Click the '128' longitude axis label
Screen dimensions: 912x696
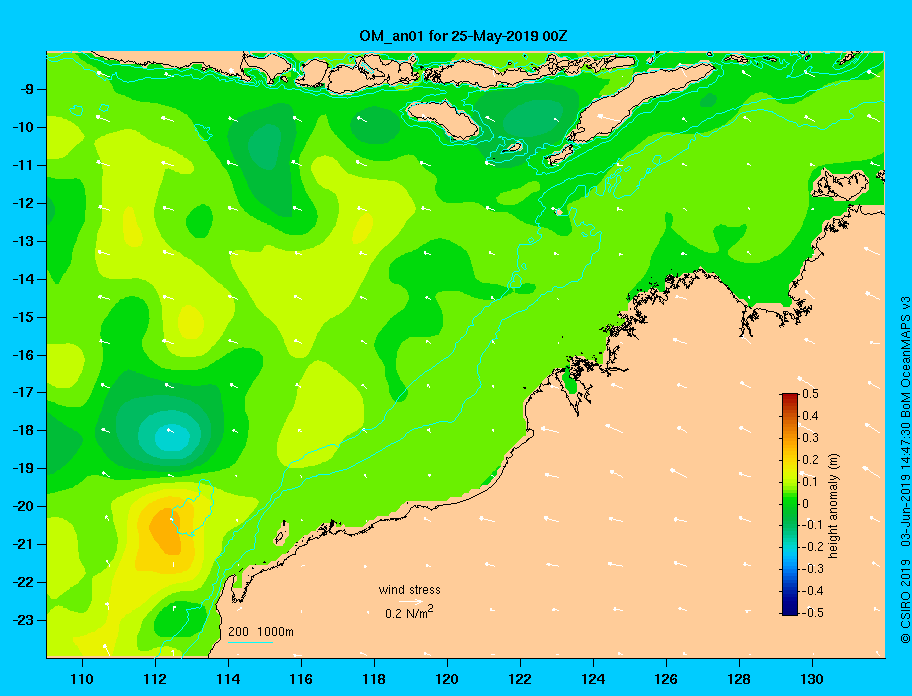click(x=739, y=679)
